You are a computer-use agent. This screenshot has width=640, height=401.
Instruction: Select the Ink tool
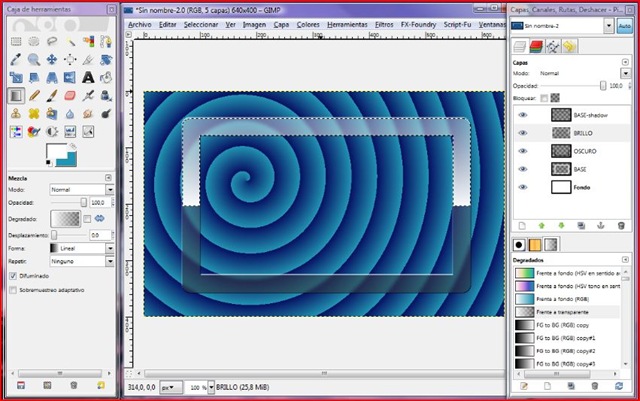pyautogui.click(x=106, y=96)
